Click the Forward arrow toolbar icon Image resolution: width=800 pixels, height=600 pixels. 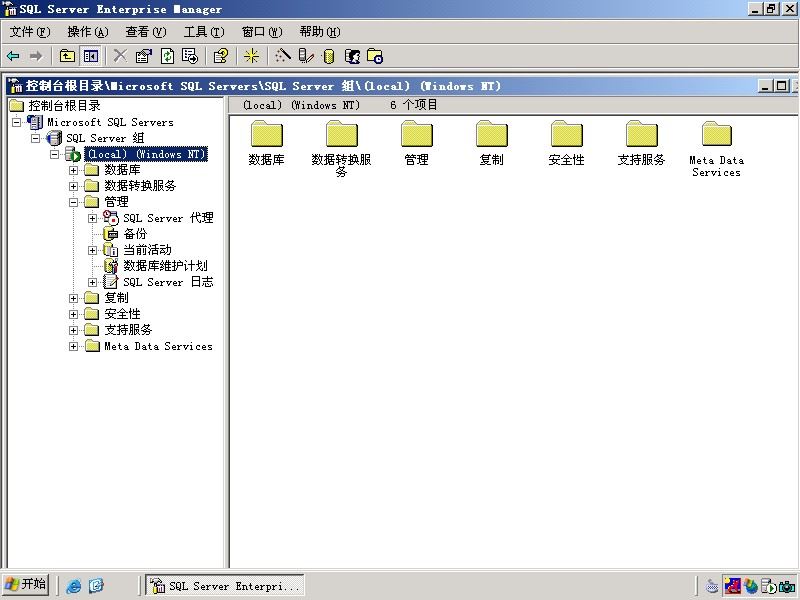[36, 56]
